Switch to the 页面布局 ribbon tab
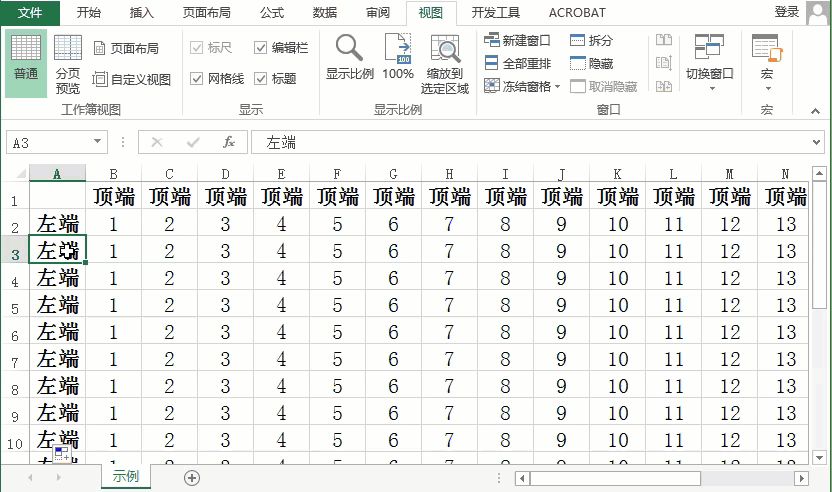Screen dimensions: 832x492 (206, 13)
